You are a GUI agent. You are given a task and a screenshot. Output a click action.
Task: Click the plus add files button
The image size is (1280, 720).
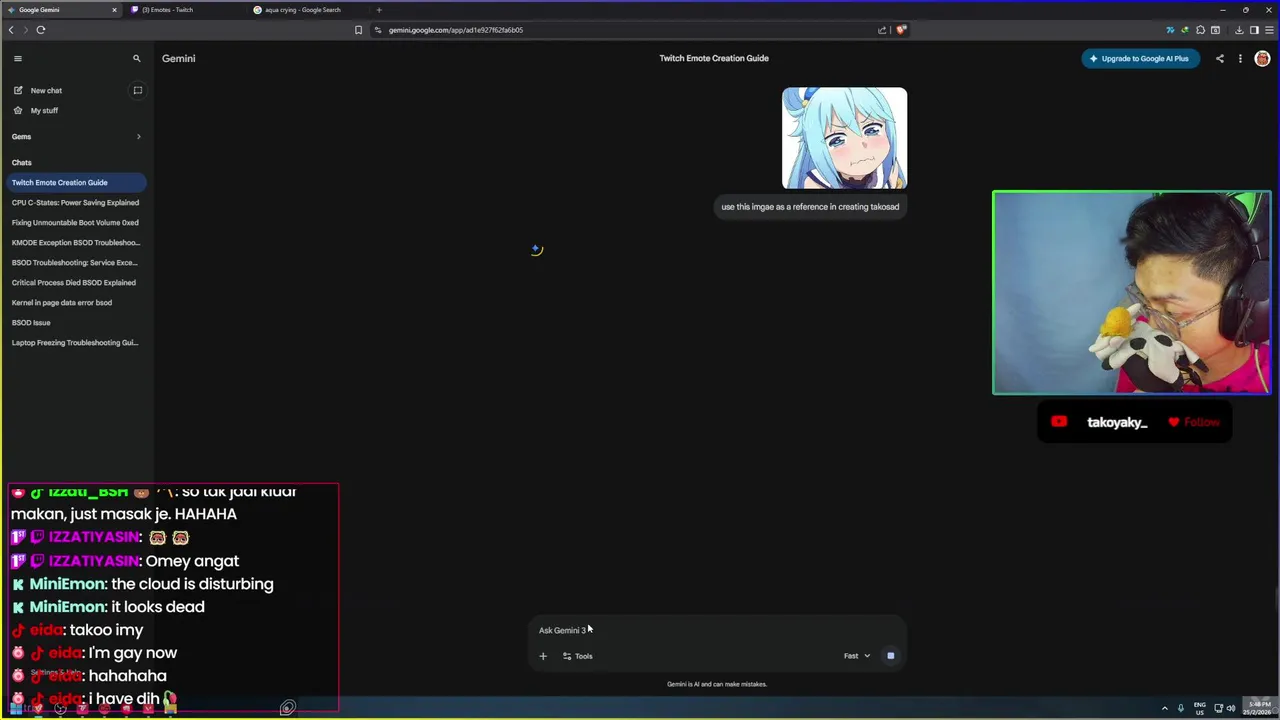coord(543,656)
